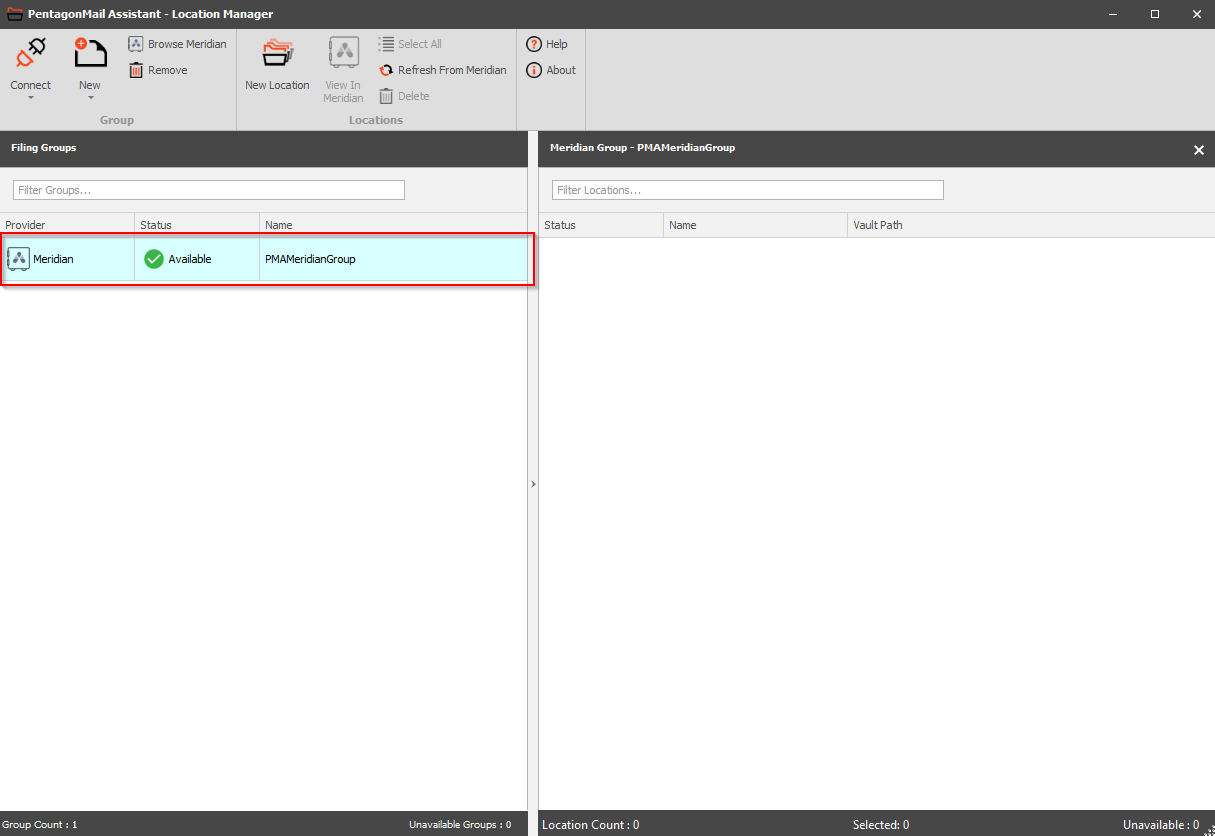
Task: Sort locations by Vault Path column header
Action: coord(1031,225)
